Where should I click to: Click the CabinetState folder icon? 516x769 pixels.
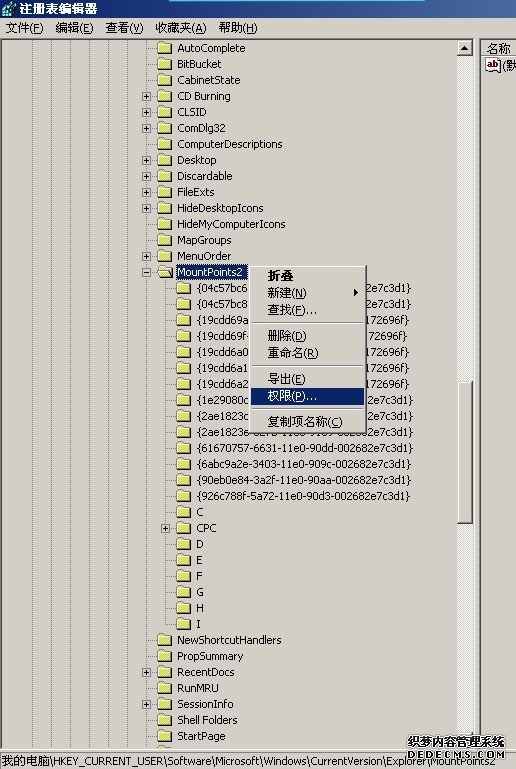pos(164,80)
